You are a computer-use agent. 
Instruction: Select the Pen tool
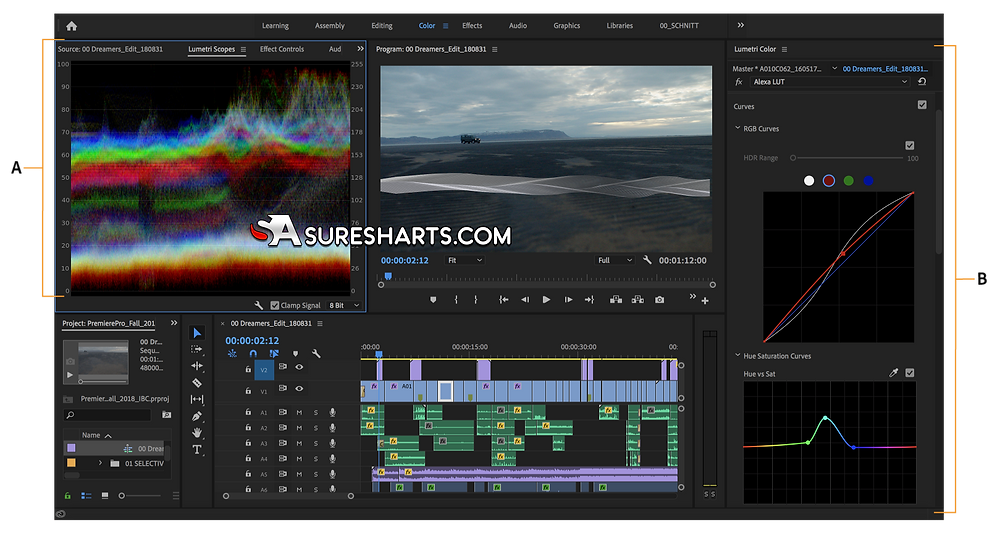[x=197, y=416]
